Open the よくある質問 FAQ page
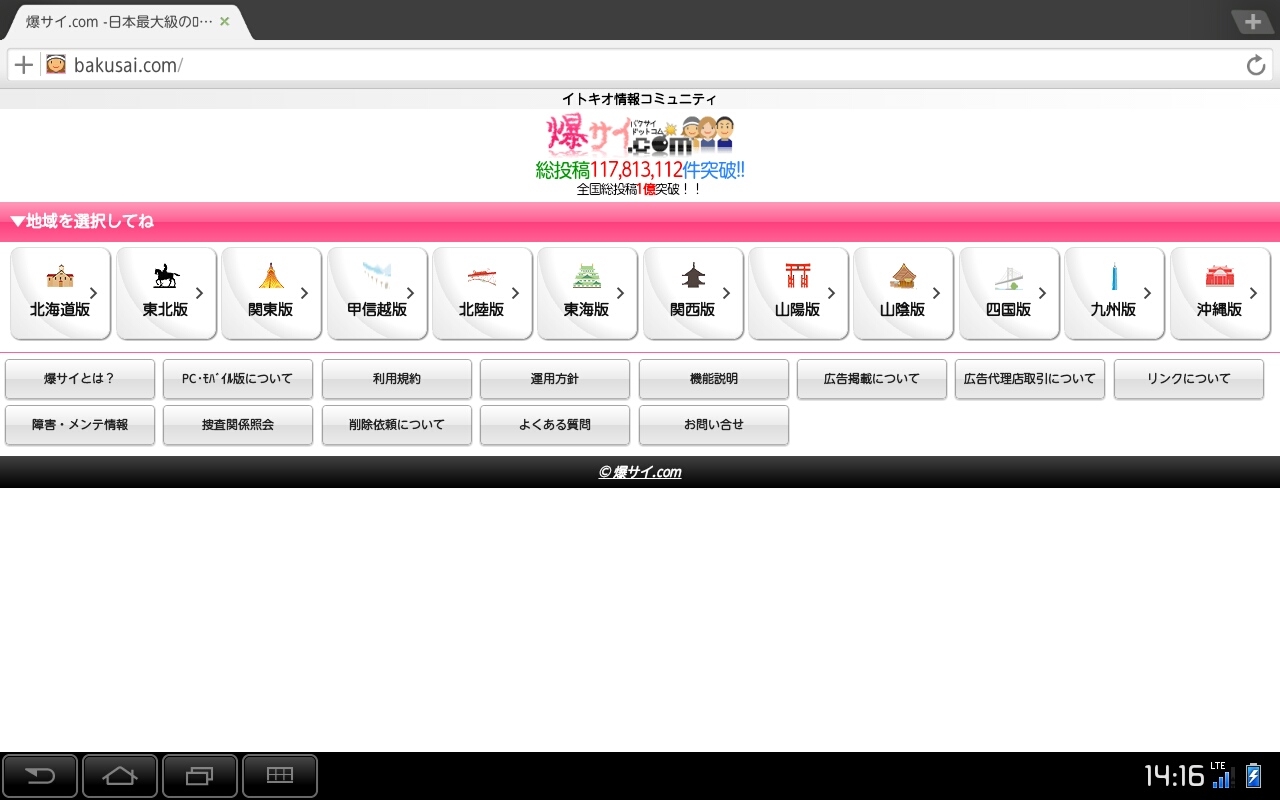1280x800 pixels. pyautogui.click(x=555, y=425)
